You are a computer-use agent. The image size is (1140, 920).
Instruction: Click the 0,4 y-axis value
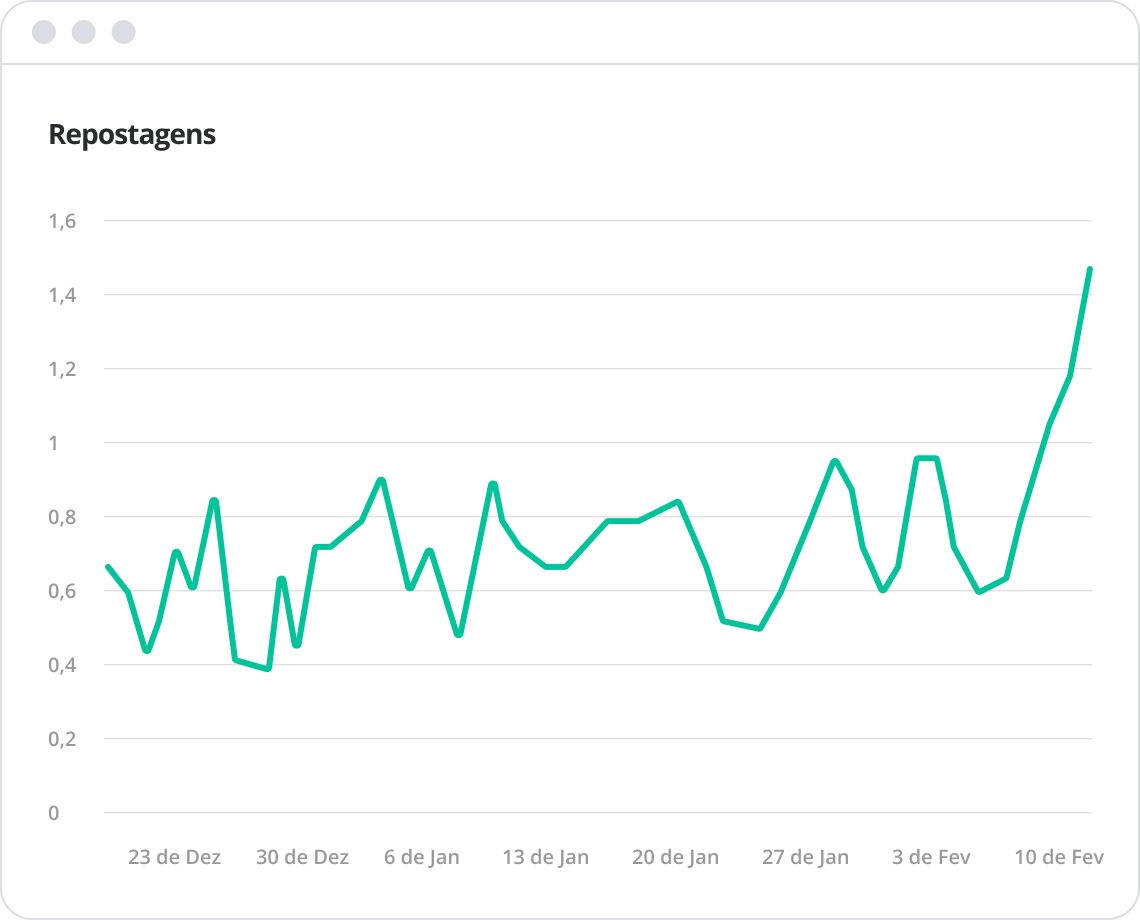click(x=62, y=665)
